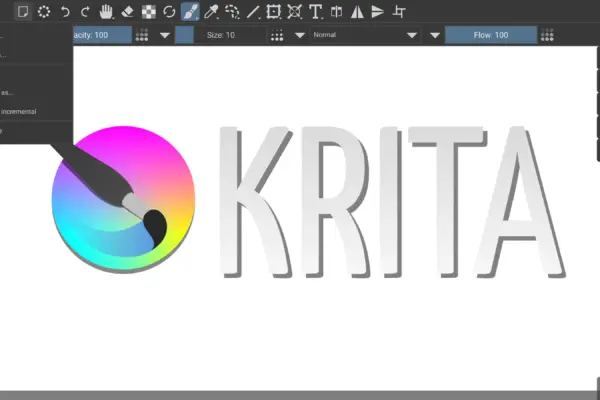
Task: Select the Line tool
Action: (253, 12)
